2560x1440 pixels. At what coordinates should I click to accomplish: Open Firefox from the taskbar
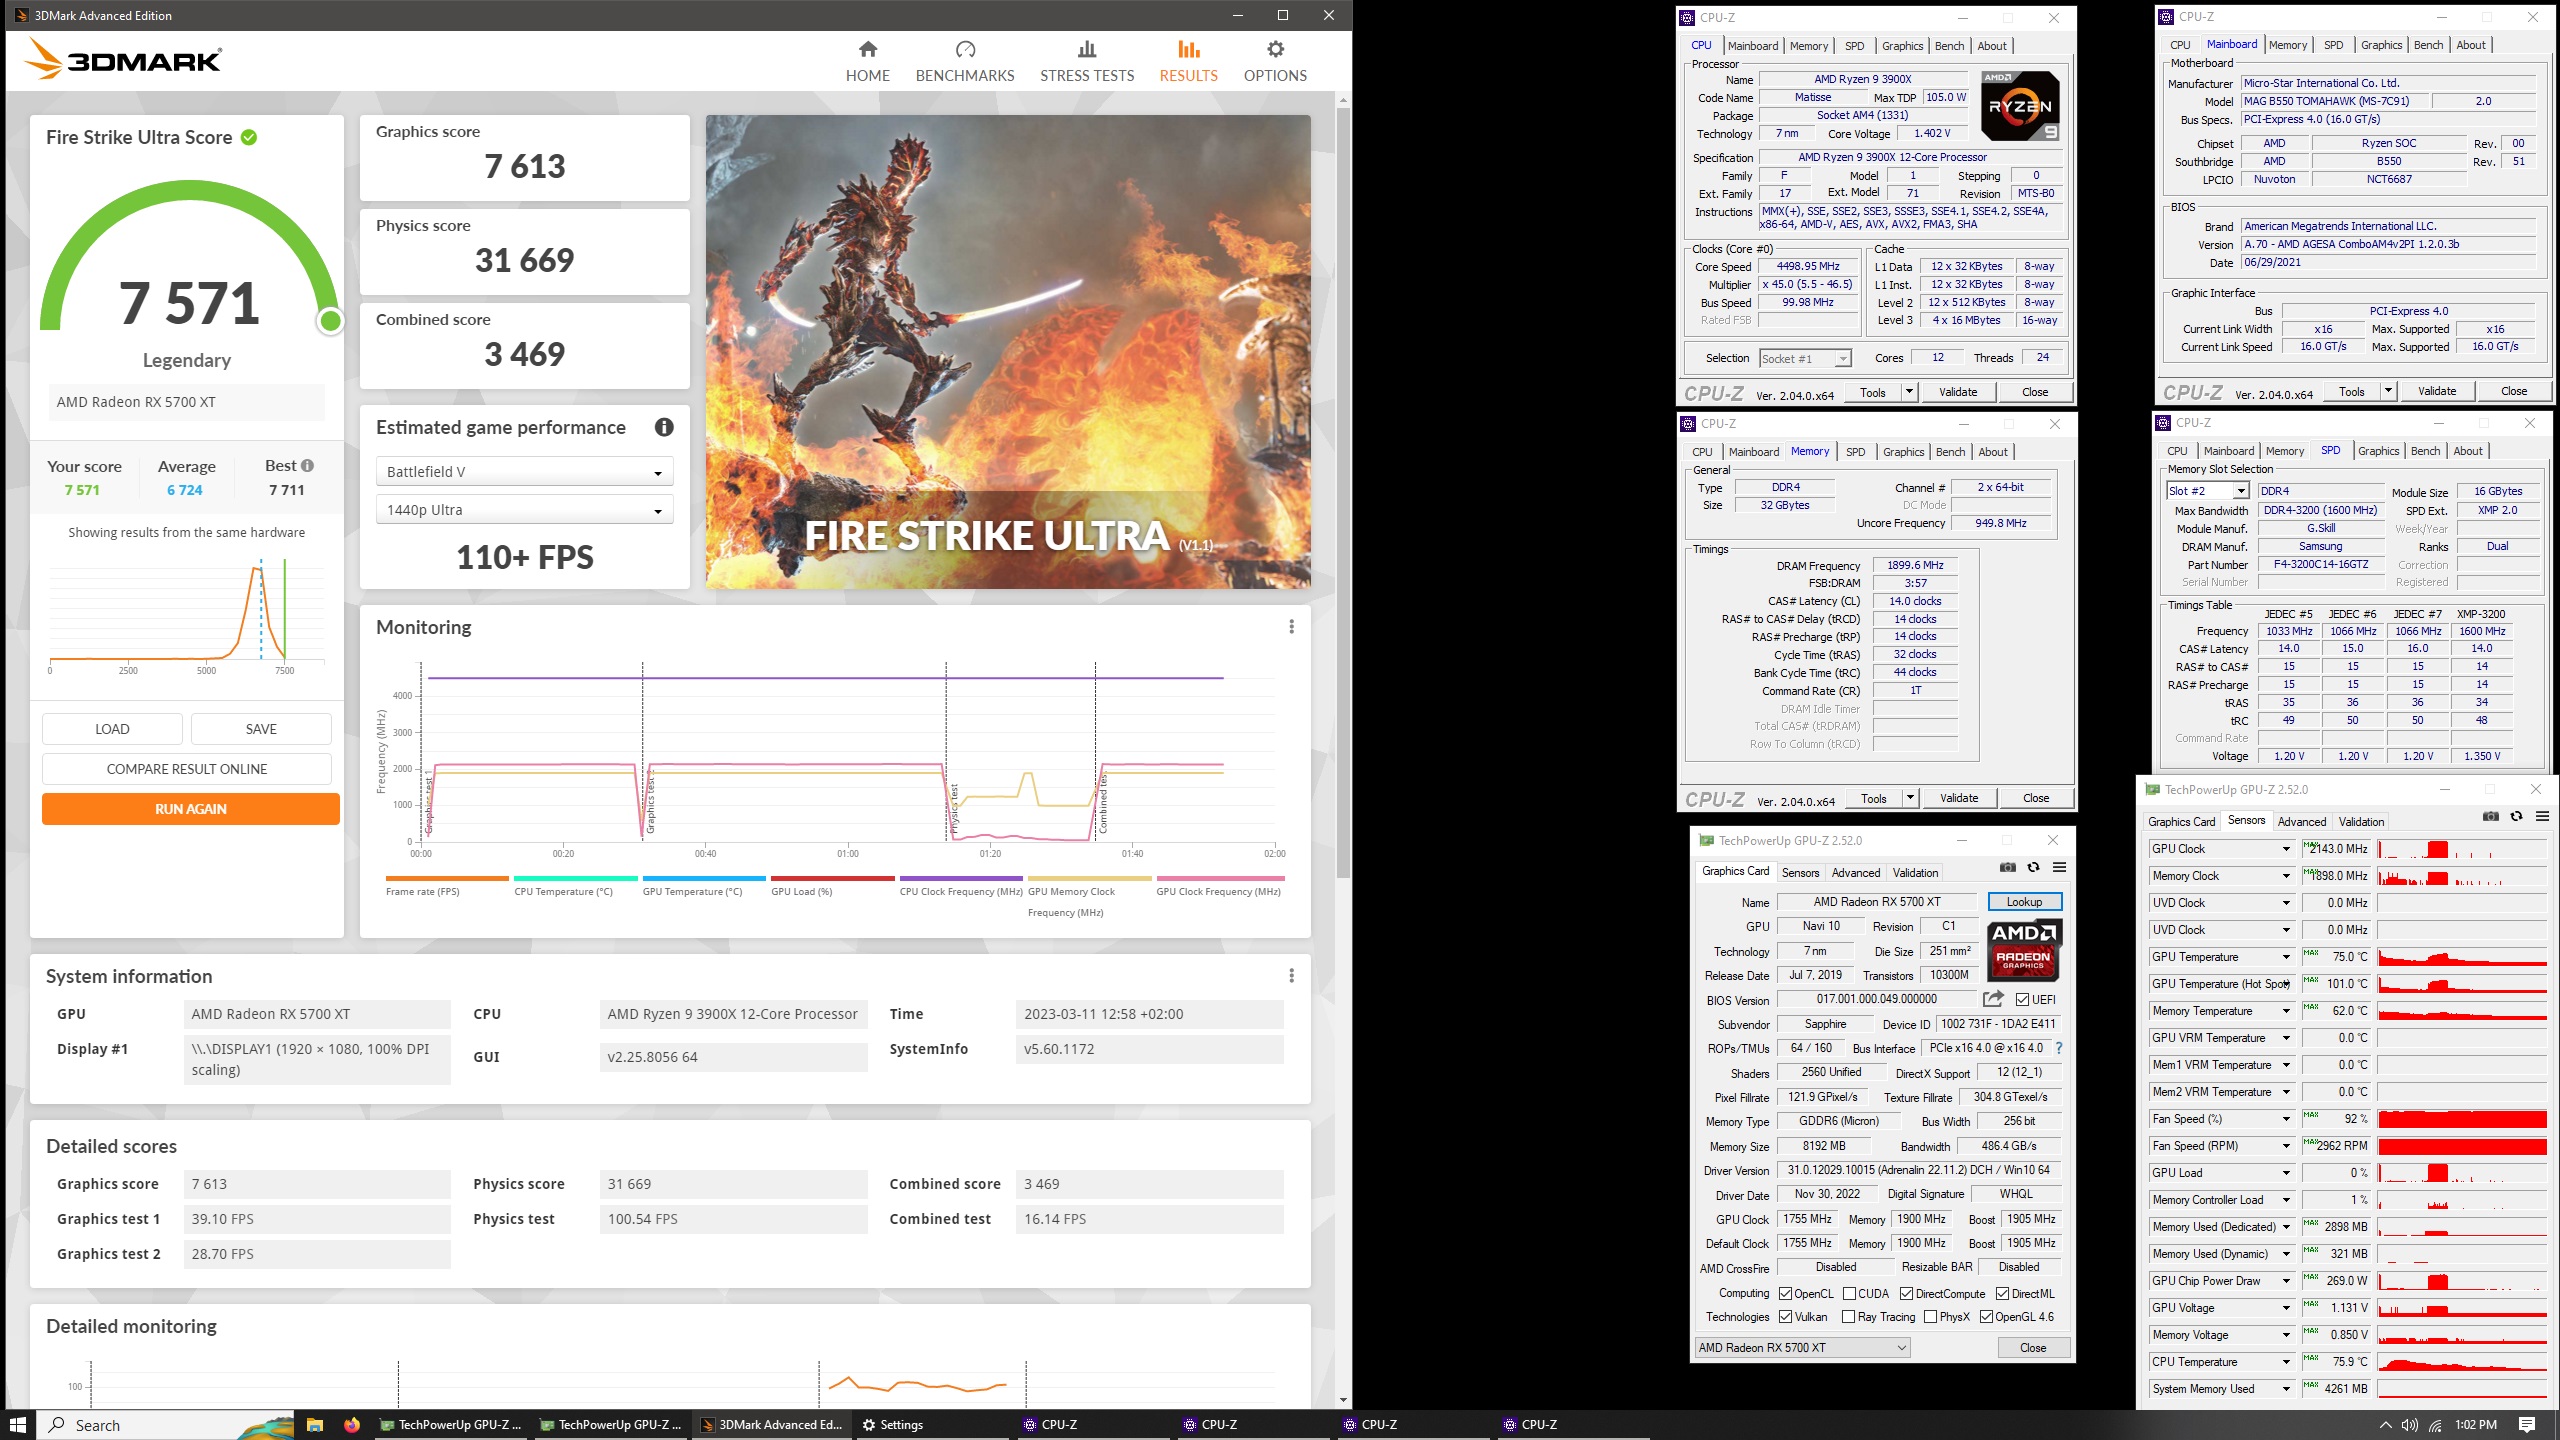click(x=352, y=1424)
